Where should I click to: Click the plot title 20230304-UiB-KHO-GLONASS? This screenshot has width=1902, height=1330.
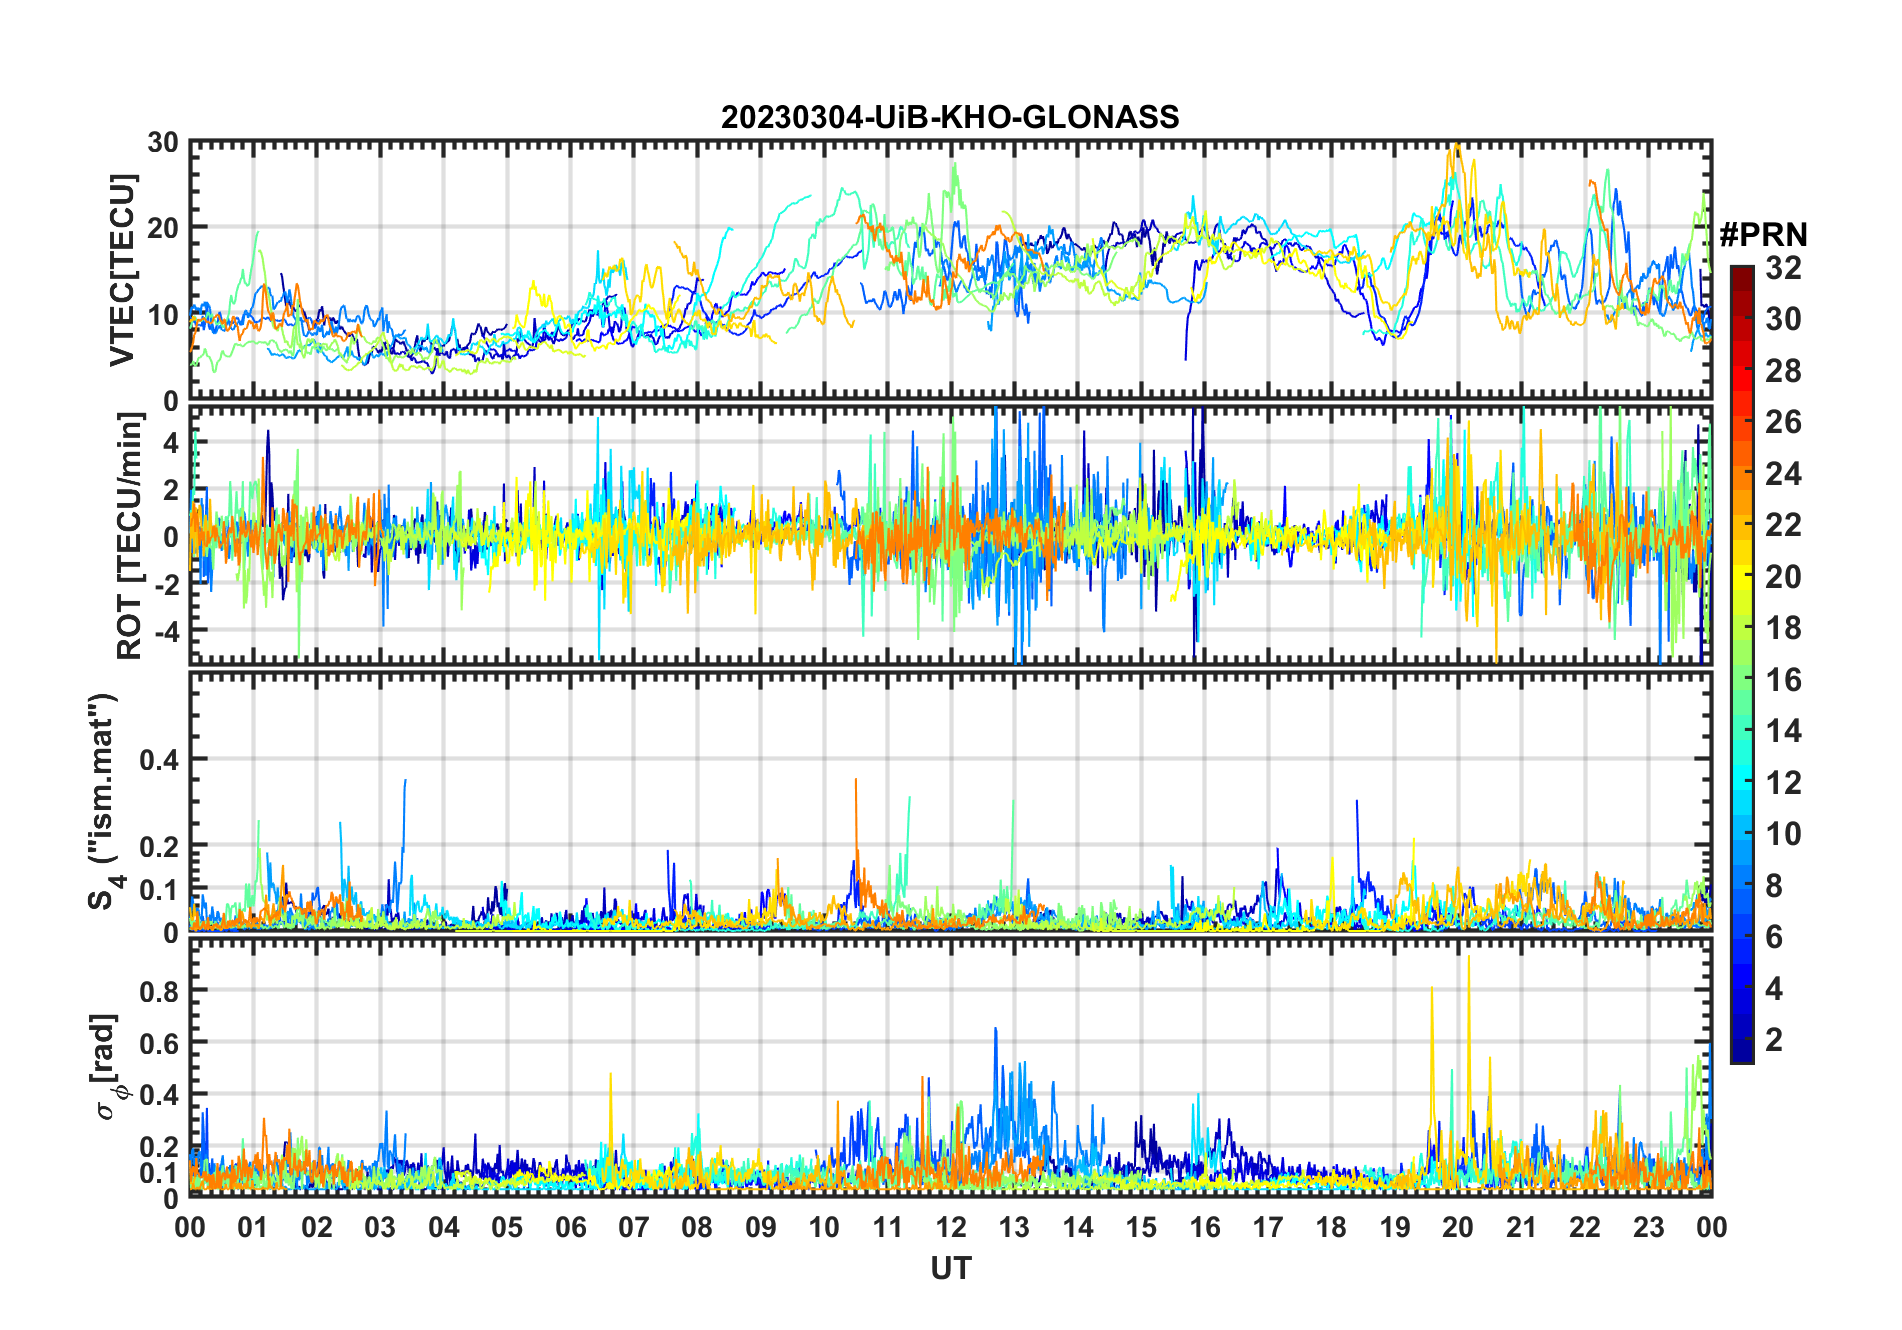point(950,118)
